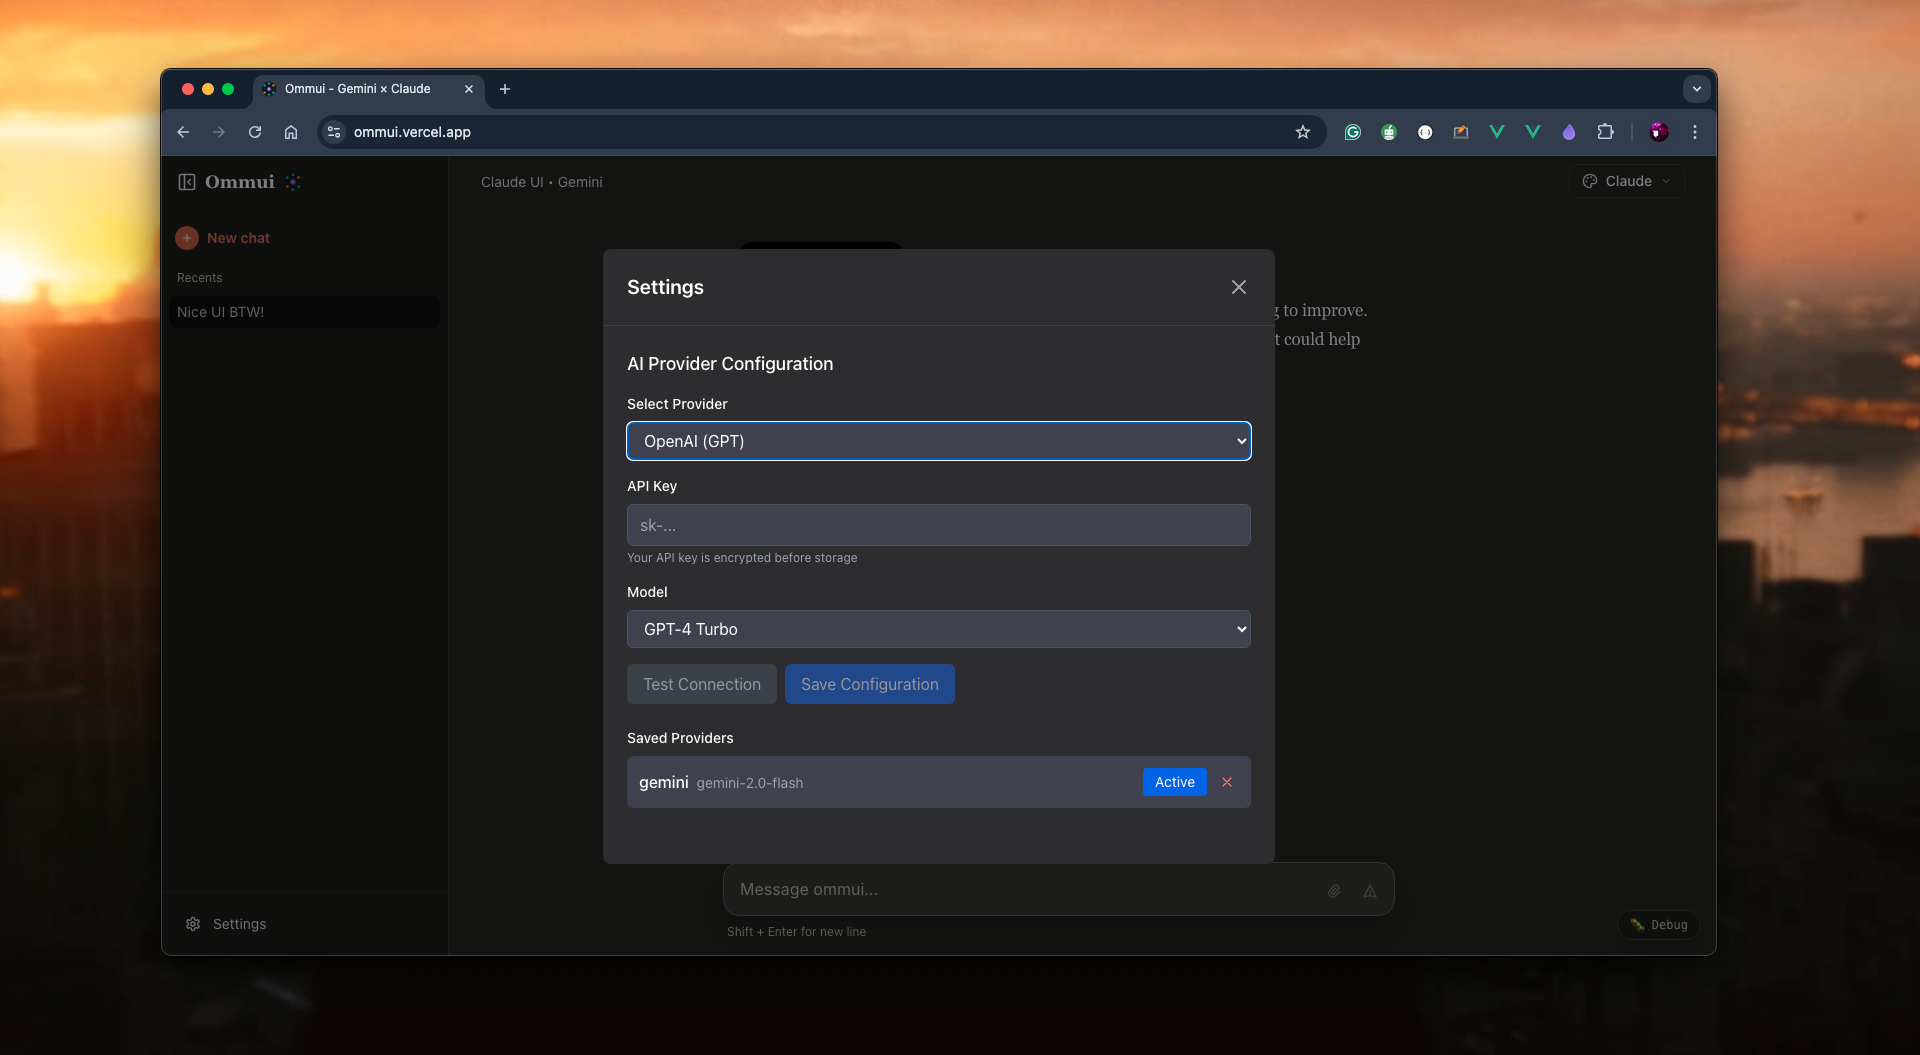This screenshot has width=1920, height=1055.
Task: Bookmark this page with the star icon
Action: 1303,132
